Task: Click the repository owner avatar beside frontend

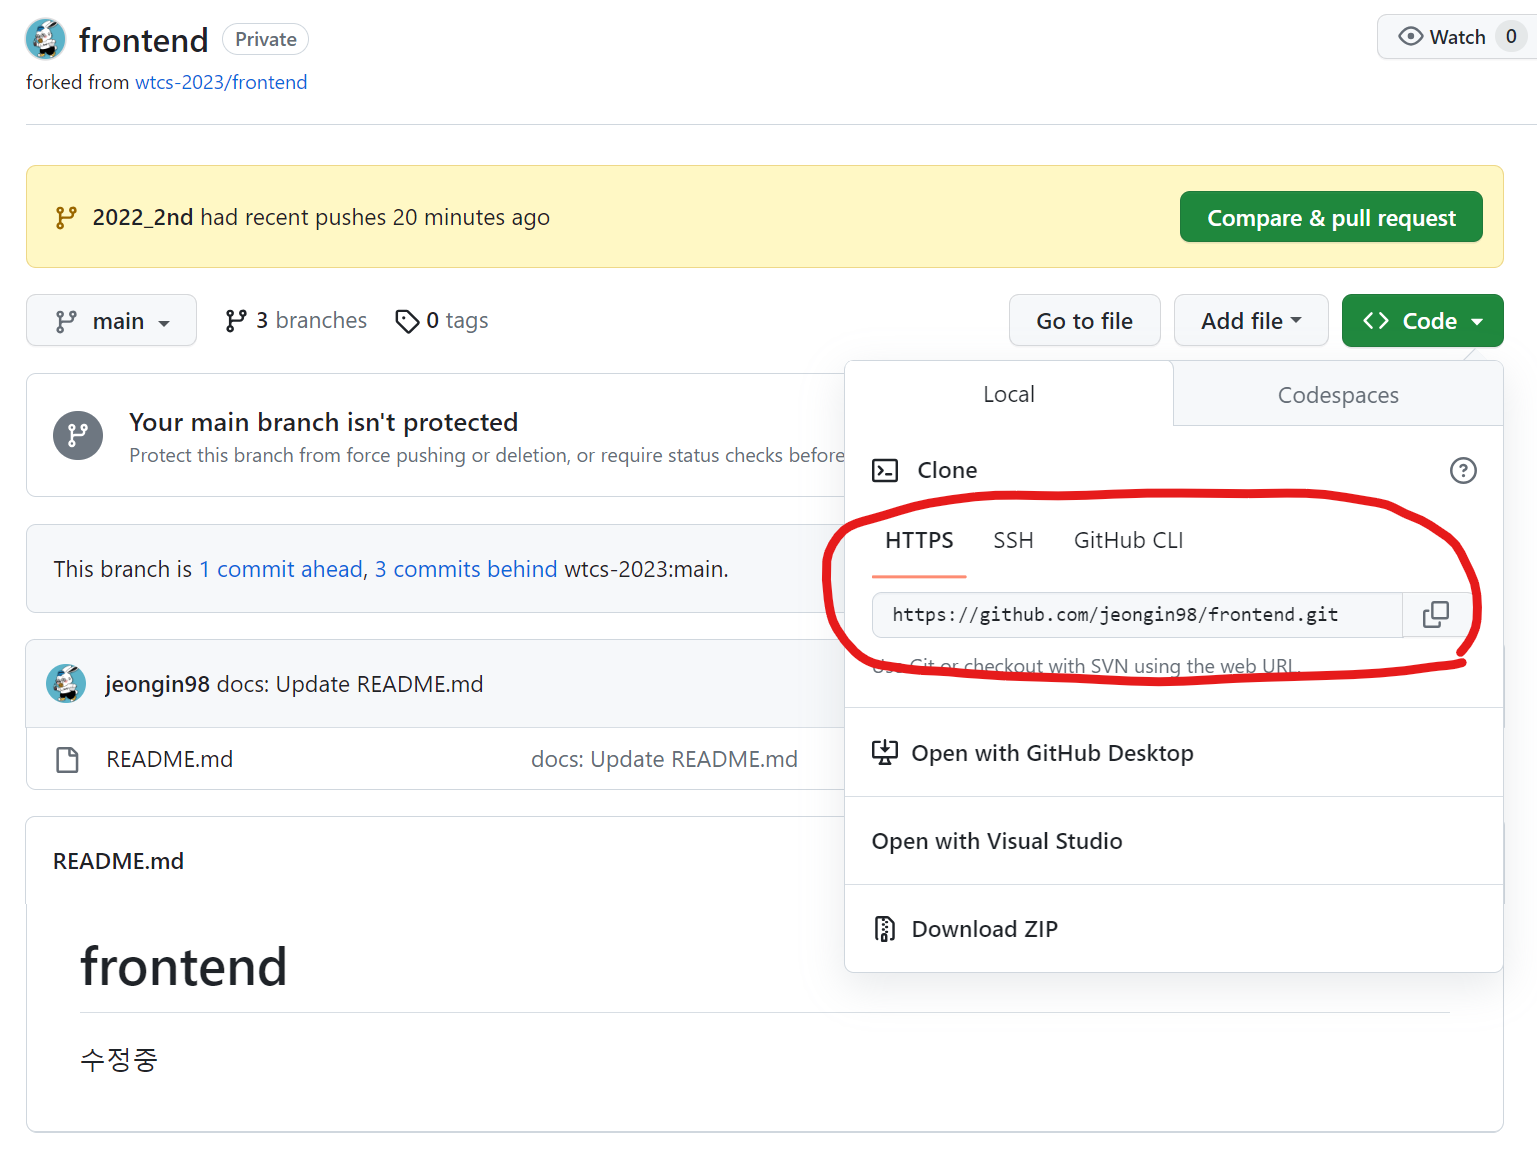Action: 45,39
